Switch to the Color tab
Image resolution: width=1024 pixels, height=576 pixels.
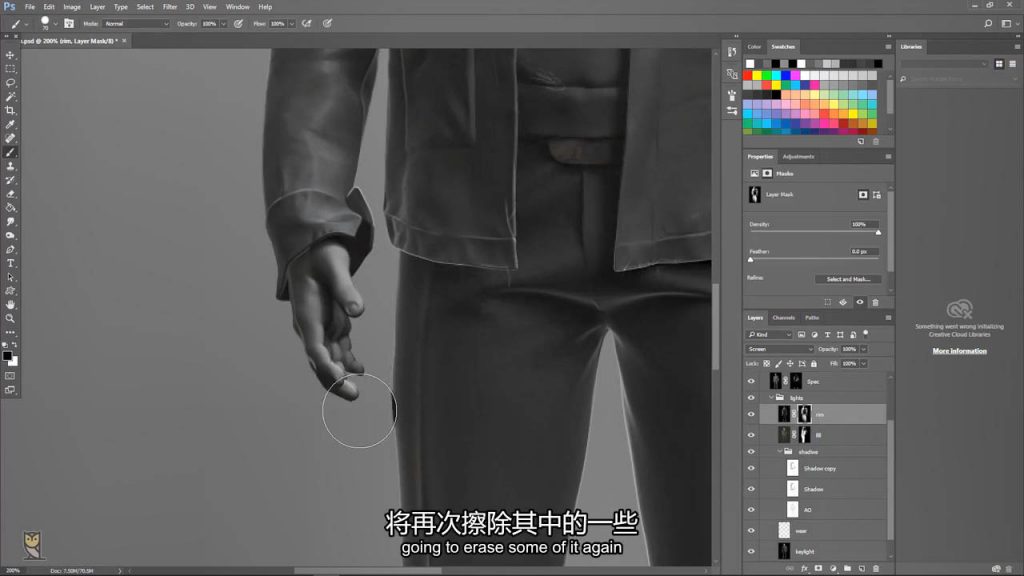[754, 47]
